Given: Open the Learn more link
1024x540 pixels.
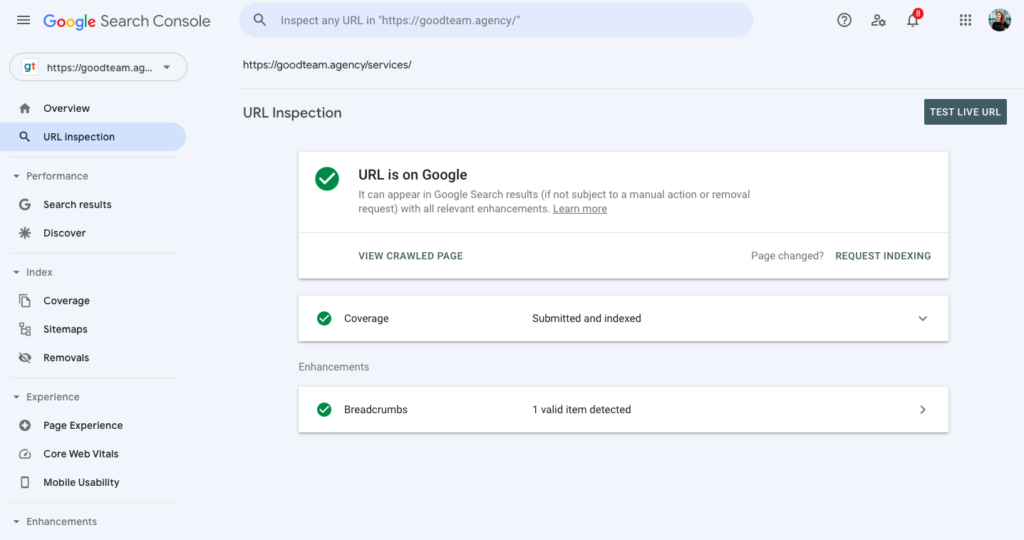Looking at the screenshot, I should pos(580,209).
